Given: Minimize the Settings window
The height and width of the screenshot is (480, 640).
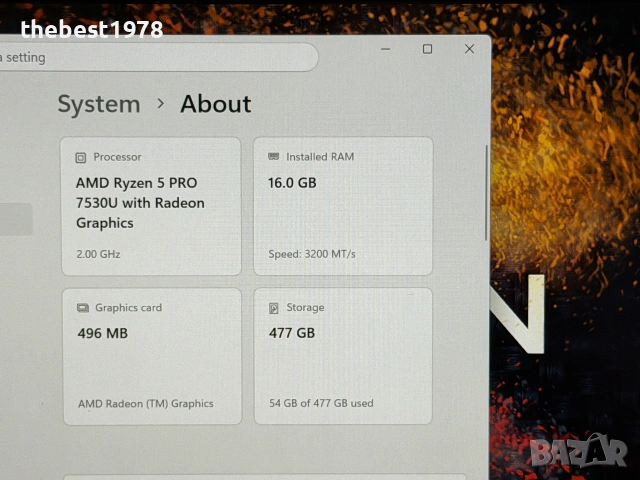Looking at the screenshot, I should [385, 49].
